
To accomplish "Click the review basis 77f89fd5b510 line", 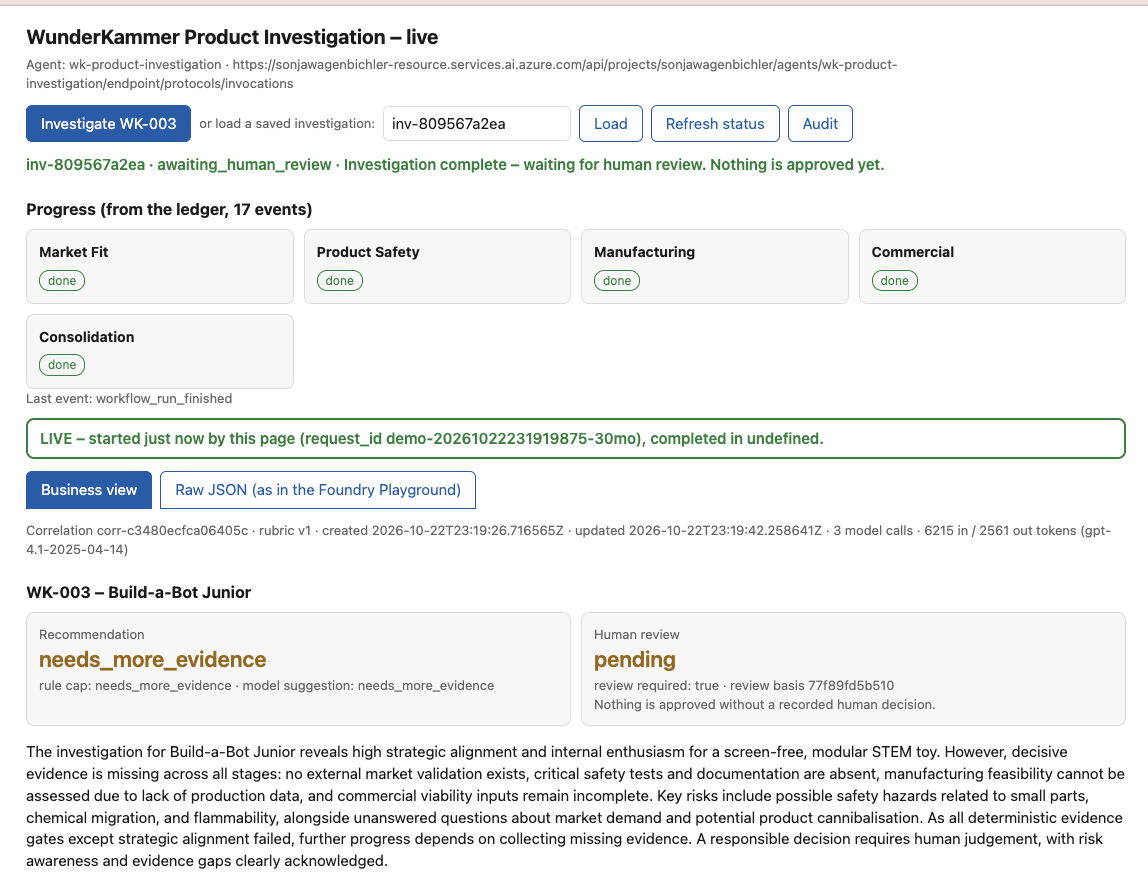I will 744,686.
